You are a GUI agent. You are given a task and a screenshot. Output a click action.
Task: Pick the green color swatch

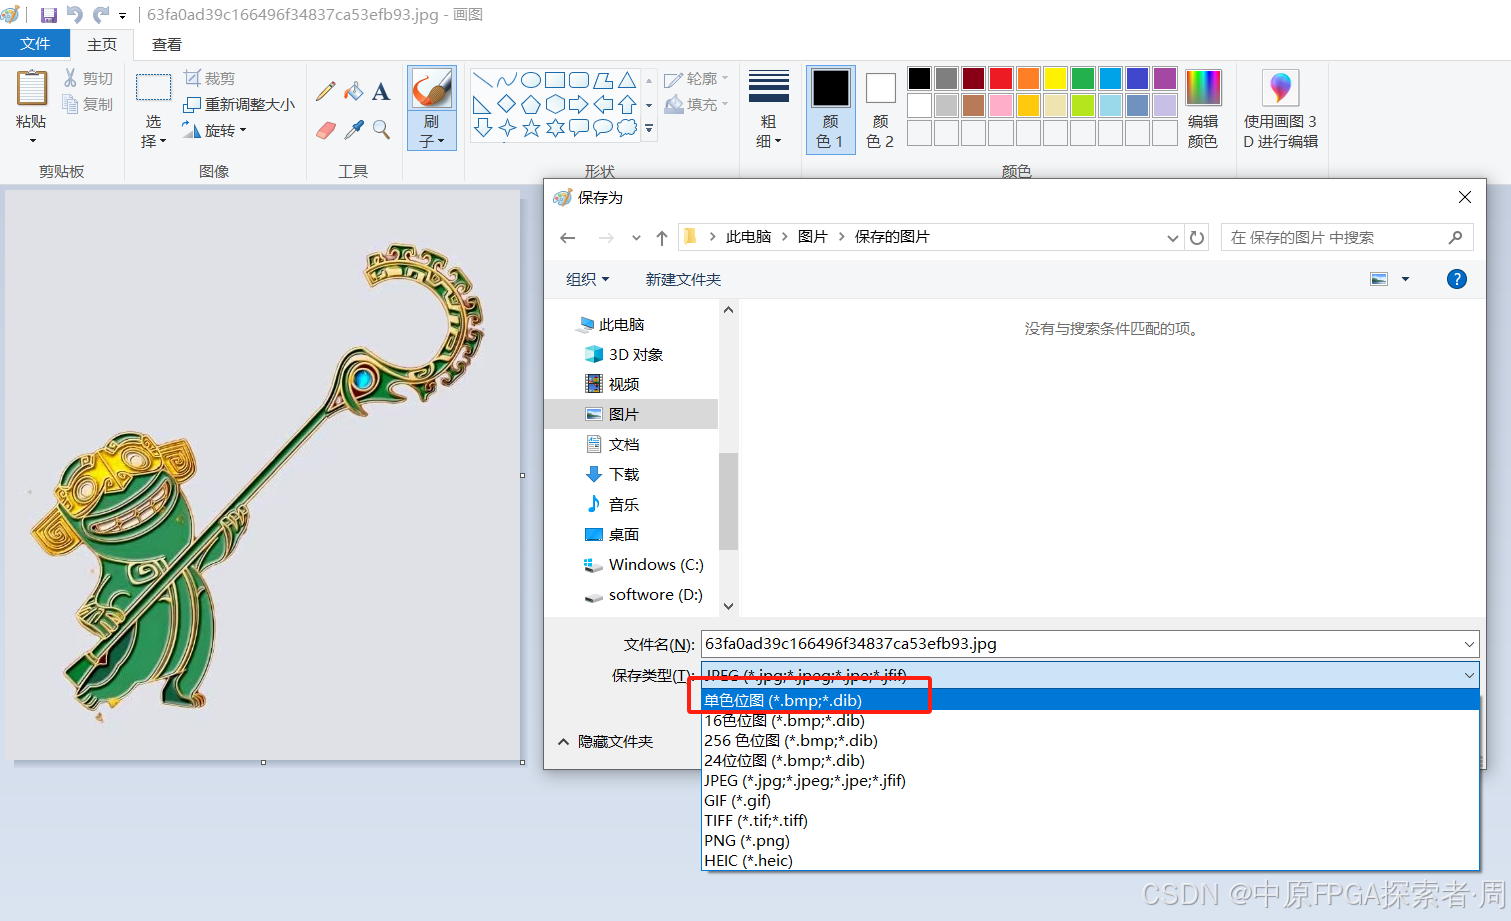point(1082,78)
